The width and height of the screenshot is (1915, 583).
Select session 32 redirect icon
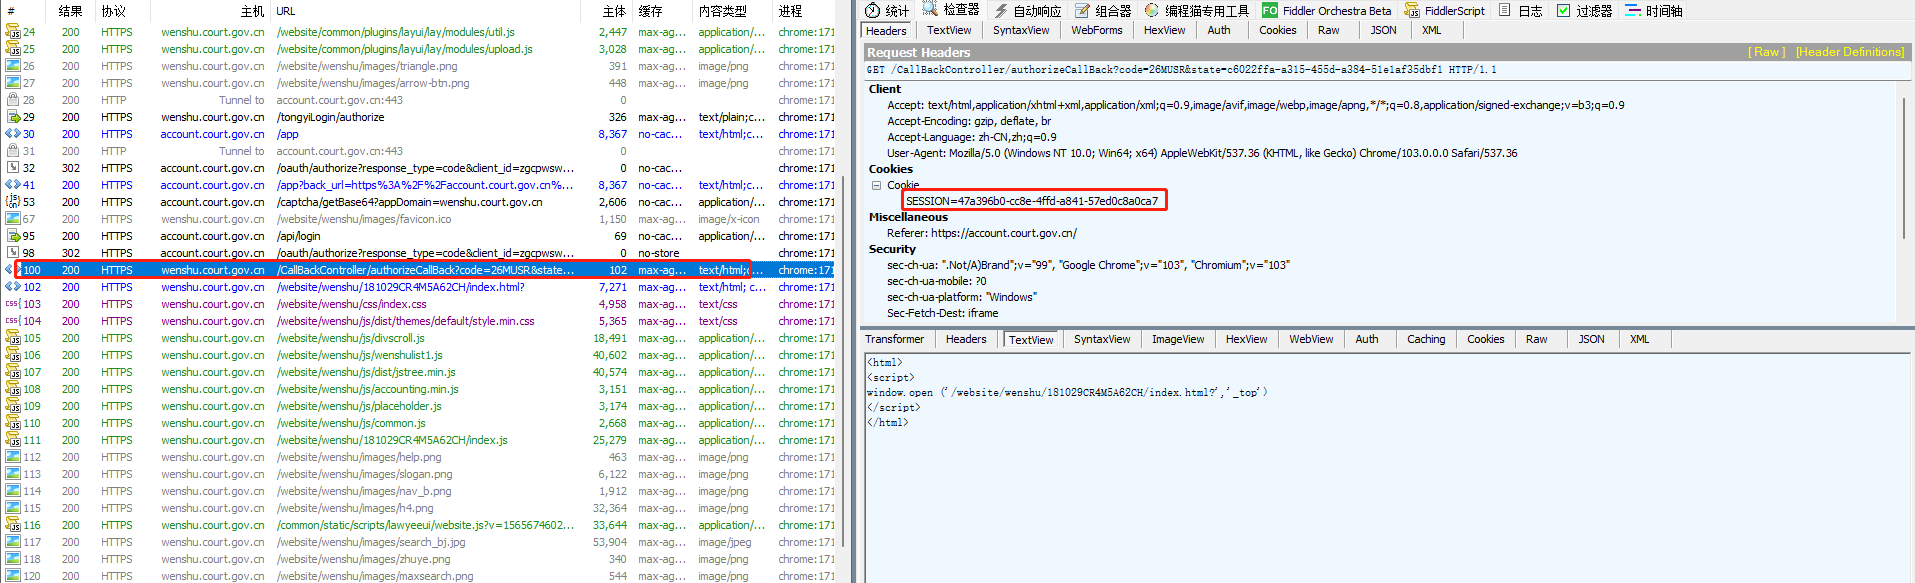tap(13, 168)
